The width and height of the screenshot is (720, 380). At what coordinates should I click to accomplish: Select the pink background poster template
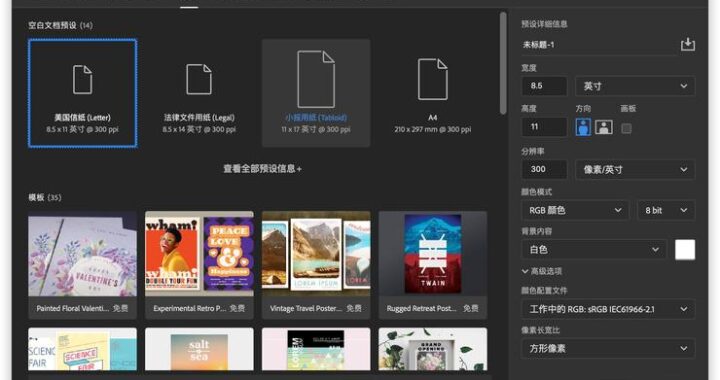(316, 349)
